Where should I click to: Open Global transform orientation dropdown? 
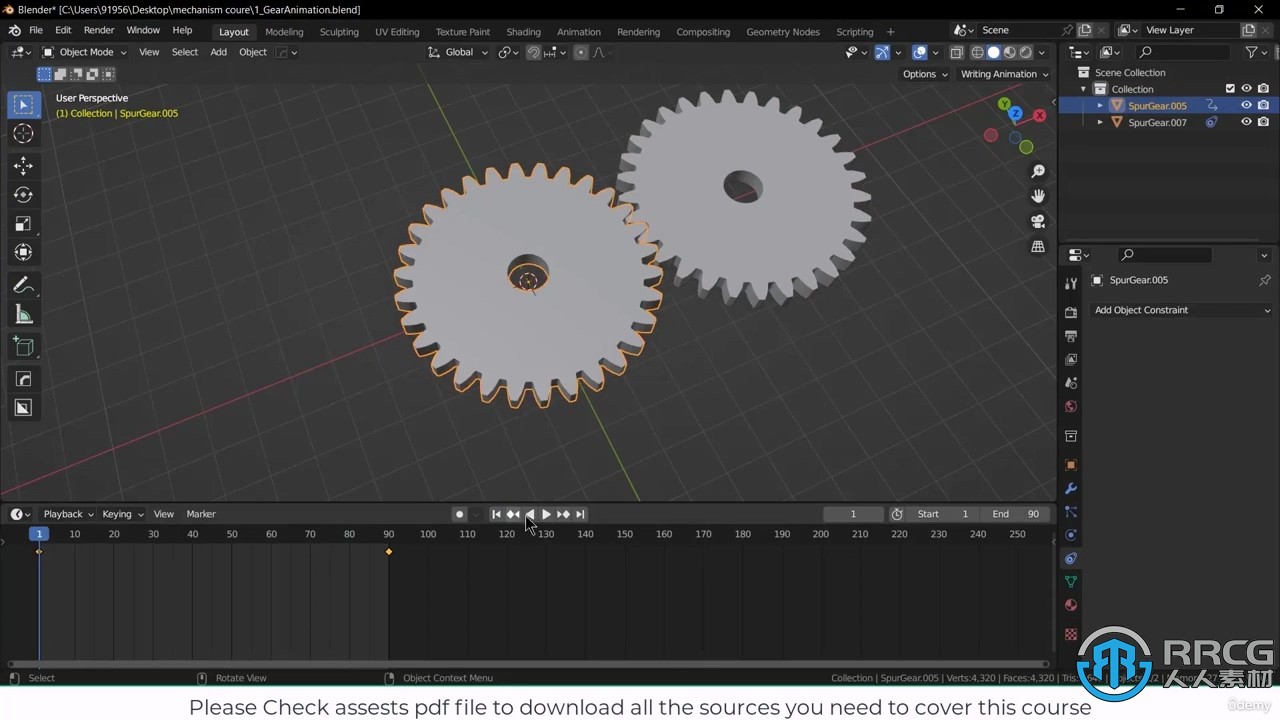[x=458, y=52]
